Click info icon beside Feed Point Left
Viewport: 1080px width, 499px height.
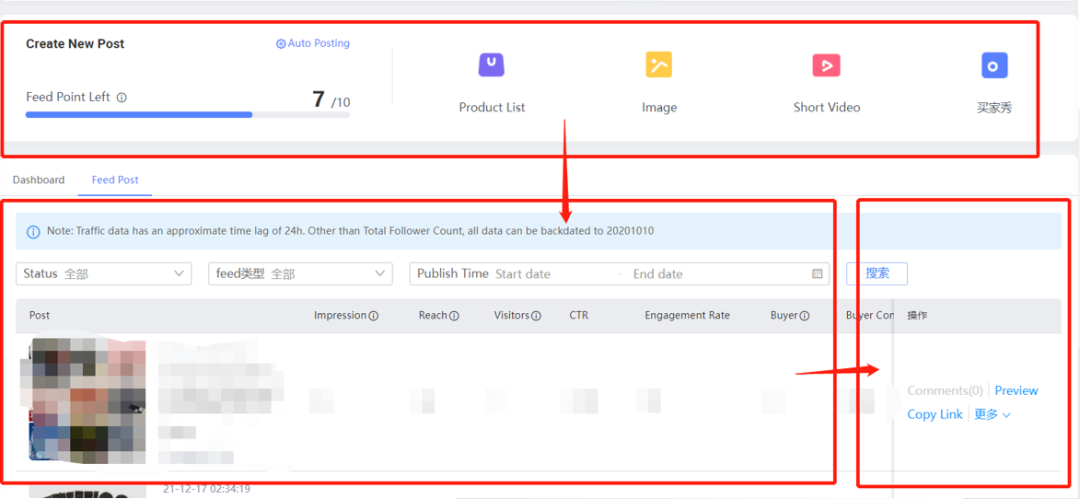(122, 98)
